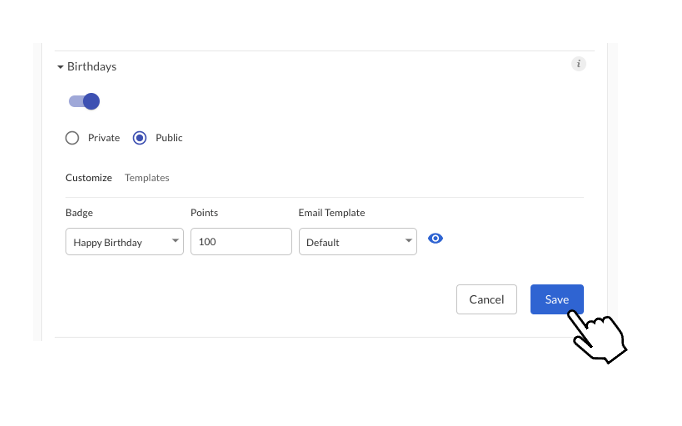The width and height of the screenshot is (682, 426).
Task: Save the birthday settings
Action: (557, 299)
